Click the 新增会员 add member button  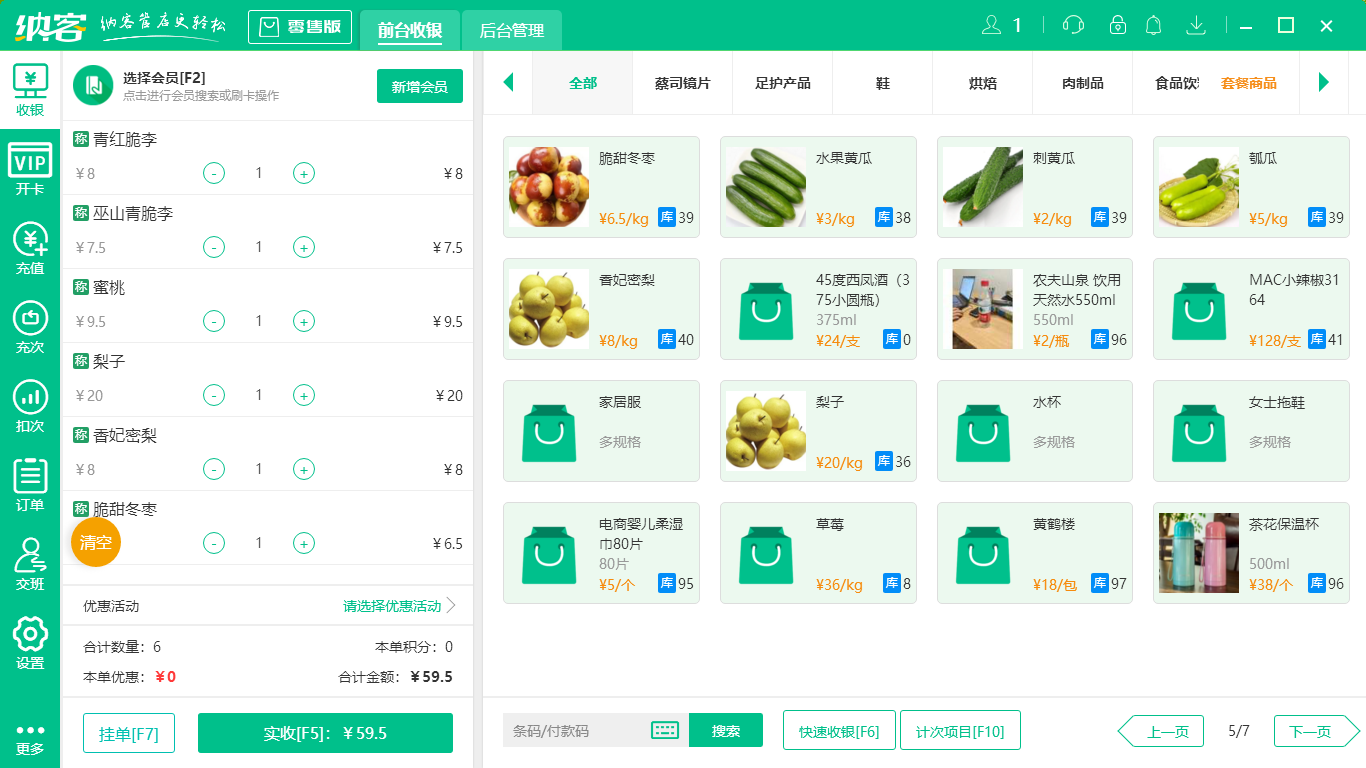tap(419, 86)
